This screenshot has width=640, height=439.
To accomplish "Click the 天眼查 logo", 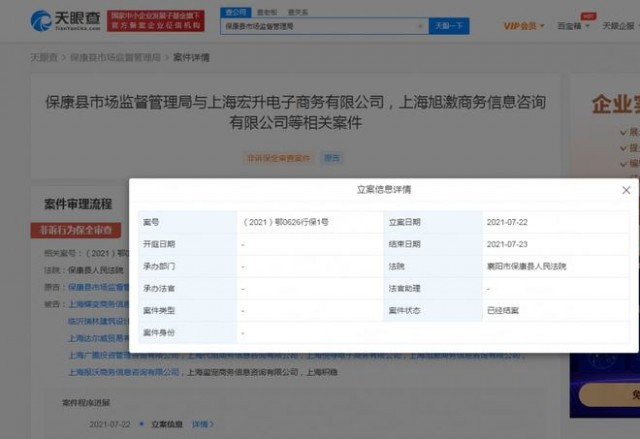I will tap(65, 20).
